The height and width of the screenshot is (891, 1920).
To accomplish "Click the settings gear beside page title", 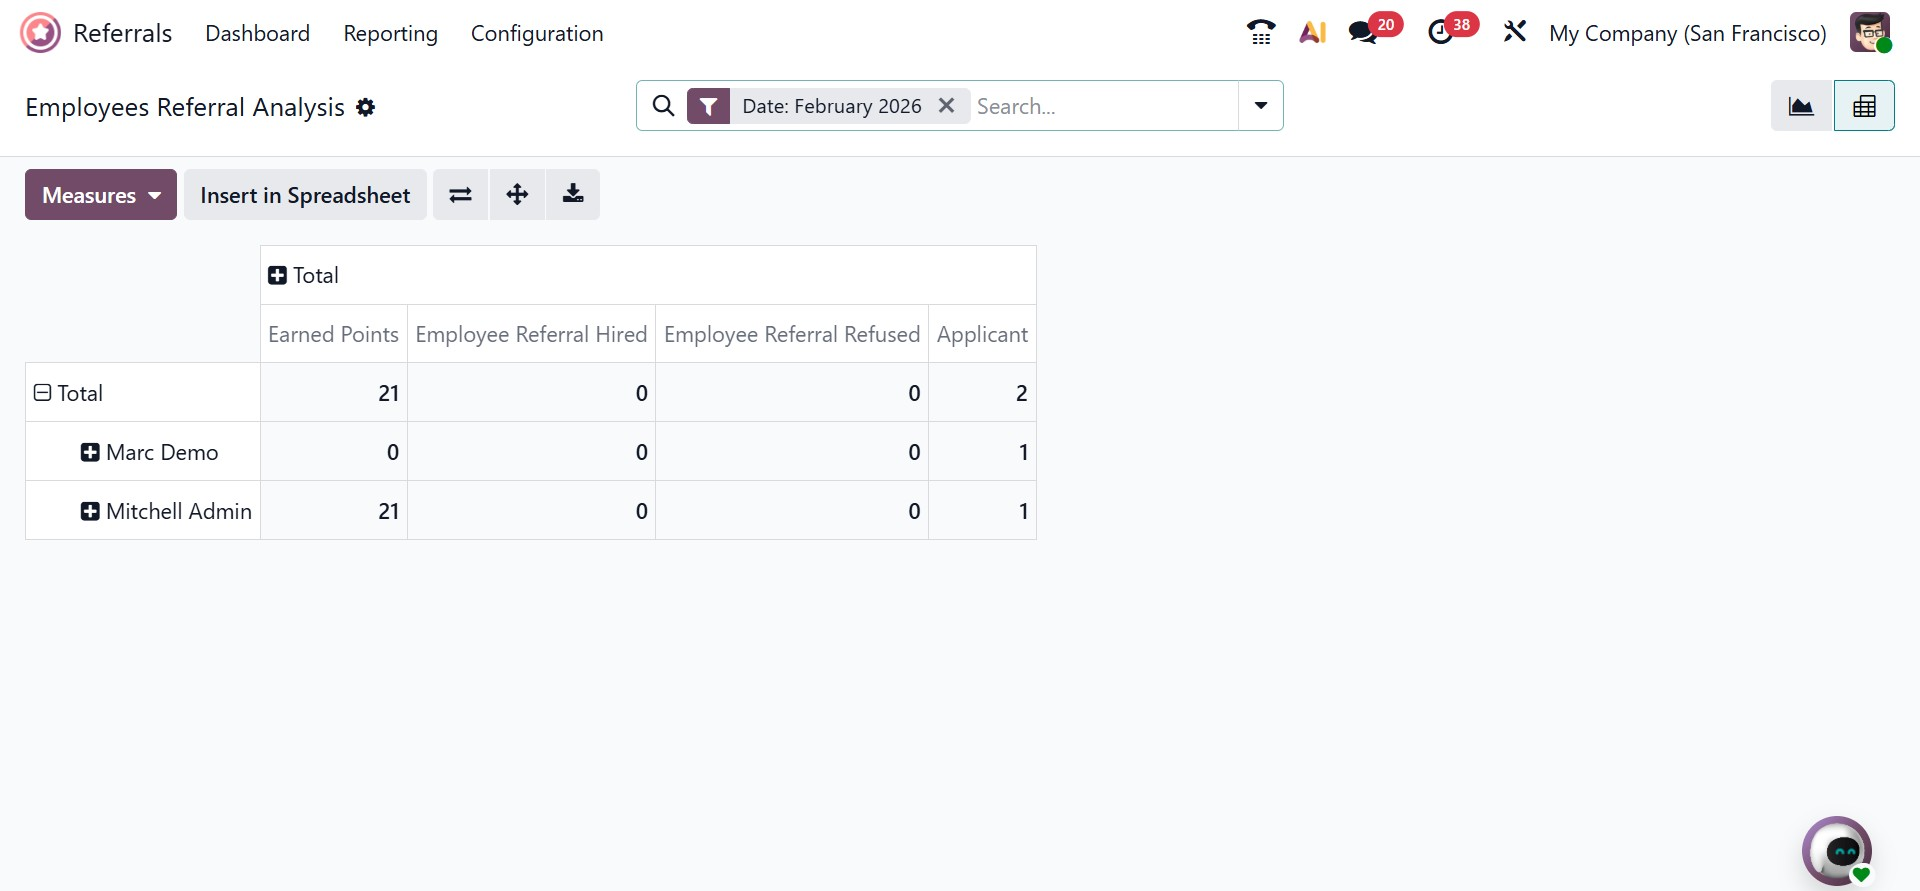I will 366,107.
